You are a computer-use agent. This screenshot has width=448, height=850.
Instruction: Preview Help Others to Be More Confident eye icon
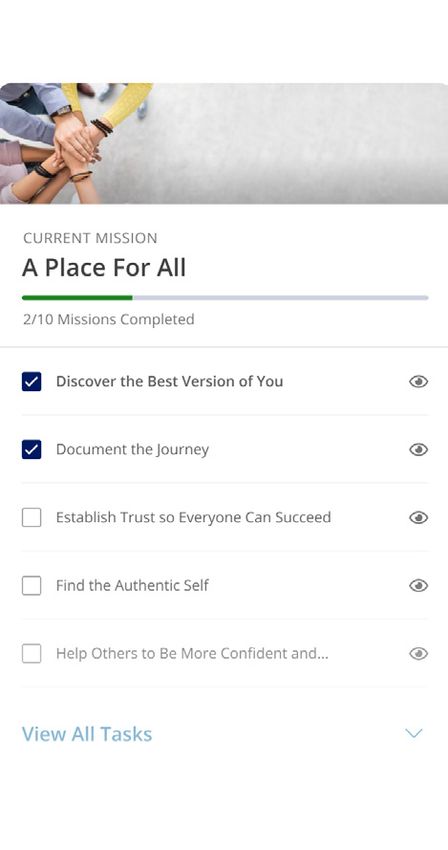pyautogui.click(x=418, y=654)
